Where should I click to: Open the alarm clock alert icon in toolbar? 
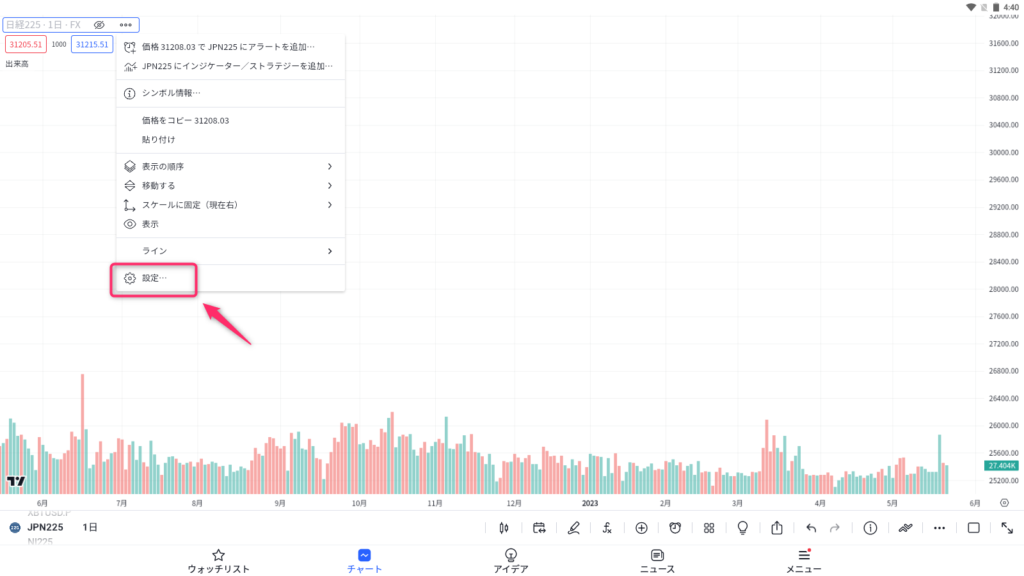tap(675, 528)
